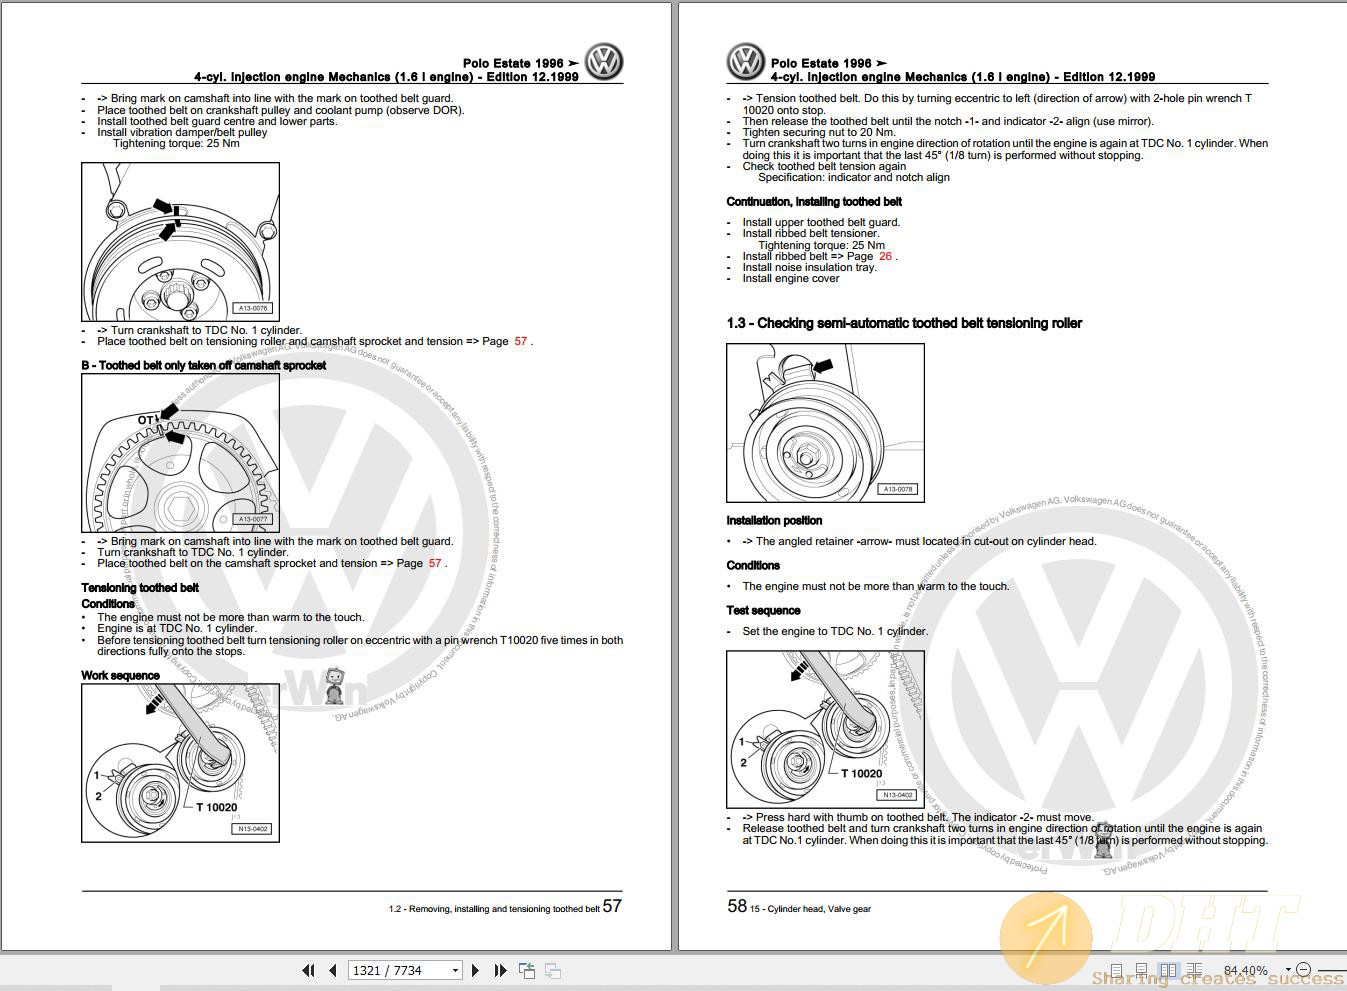This screenshot has height=991, width=1347.
Task: Follow the Page 57 link under crankshaft TDC step
Action: click(520, 341)
